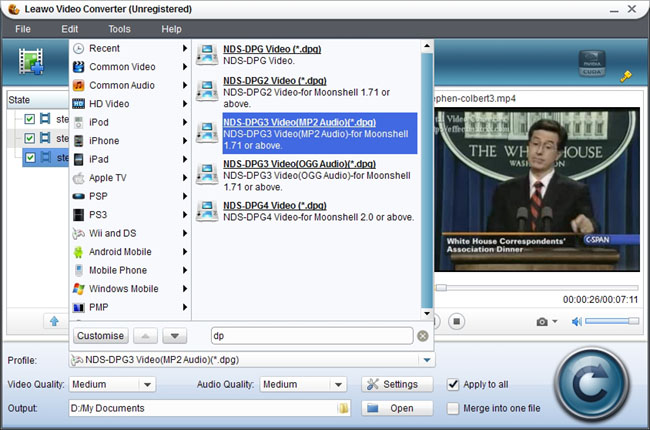The image size is (650, 430).
Task: Select NDS-DPG2 Video profile icon
Action: pyautogui.click(x=207, y=91)
